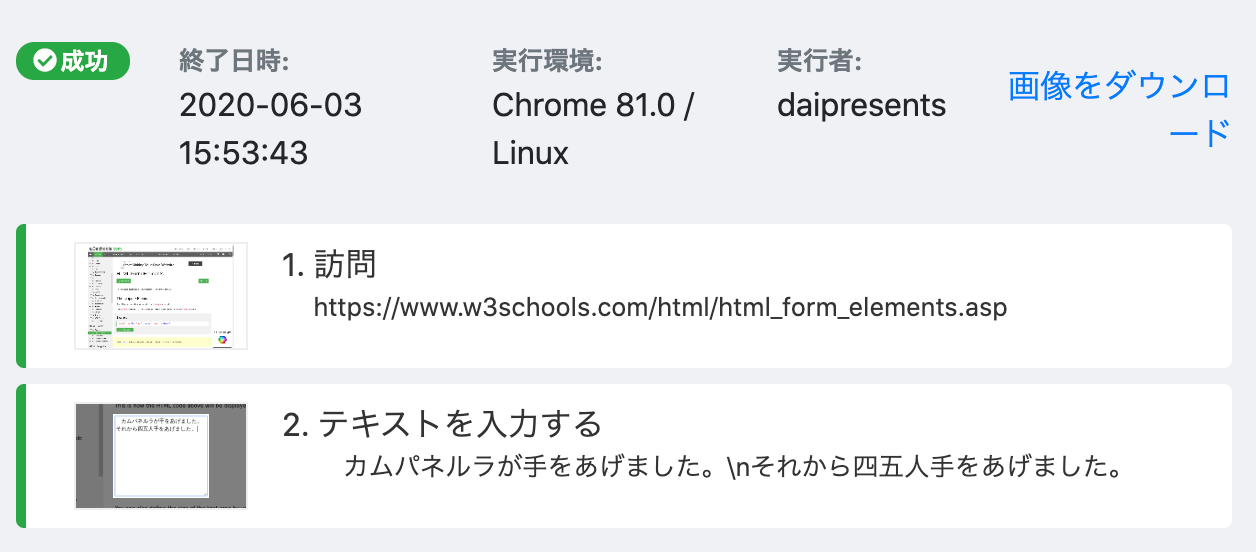
Task: Open the step 1 訪問 screenshot thumbnail
Action: pos(161,296)
